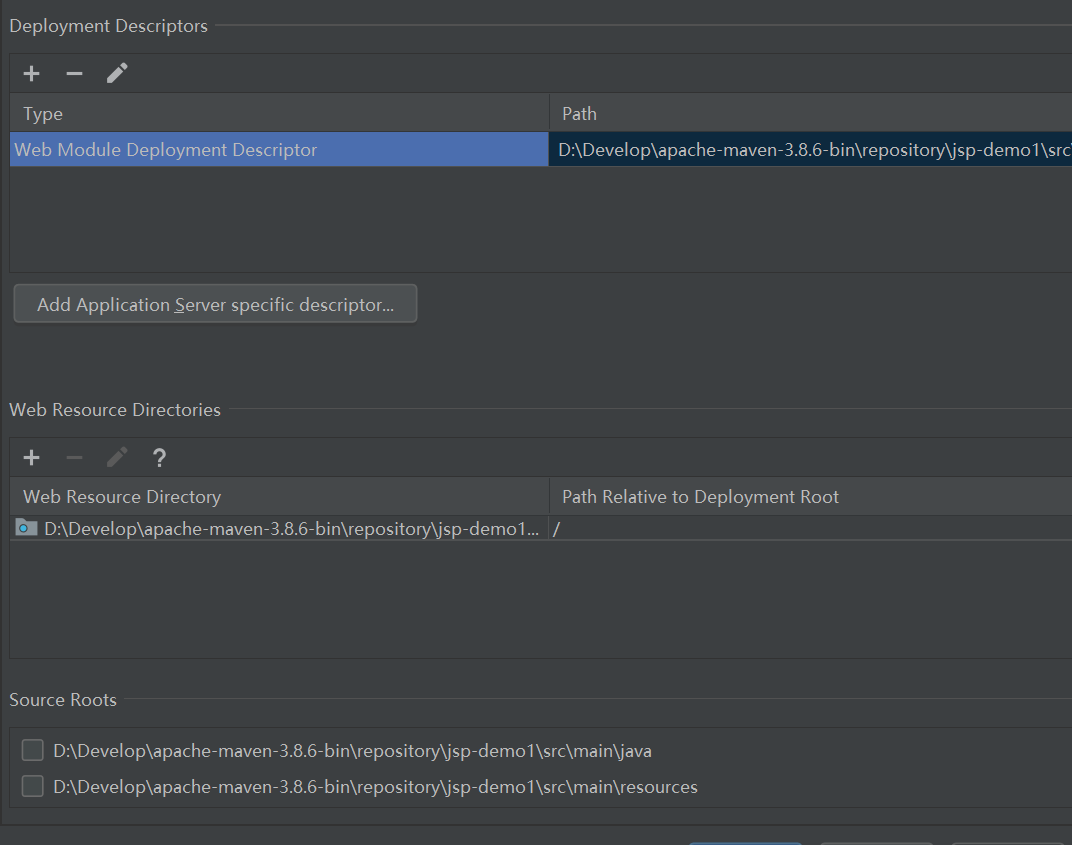Click the Path column header in Deployment Descriptors
The width and height of the screenshot is (1072, 845).
(x=579, y=114)
